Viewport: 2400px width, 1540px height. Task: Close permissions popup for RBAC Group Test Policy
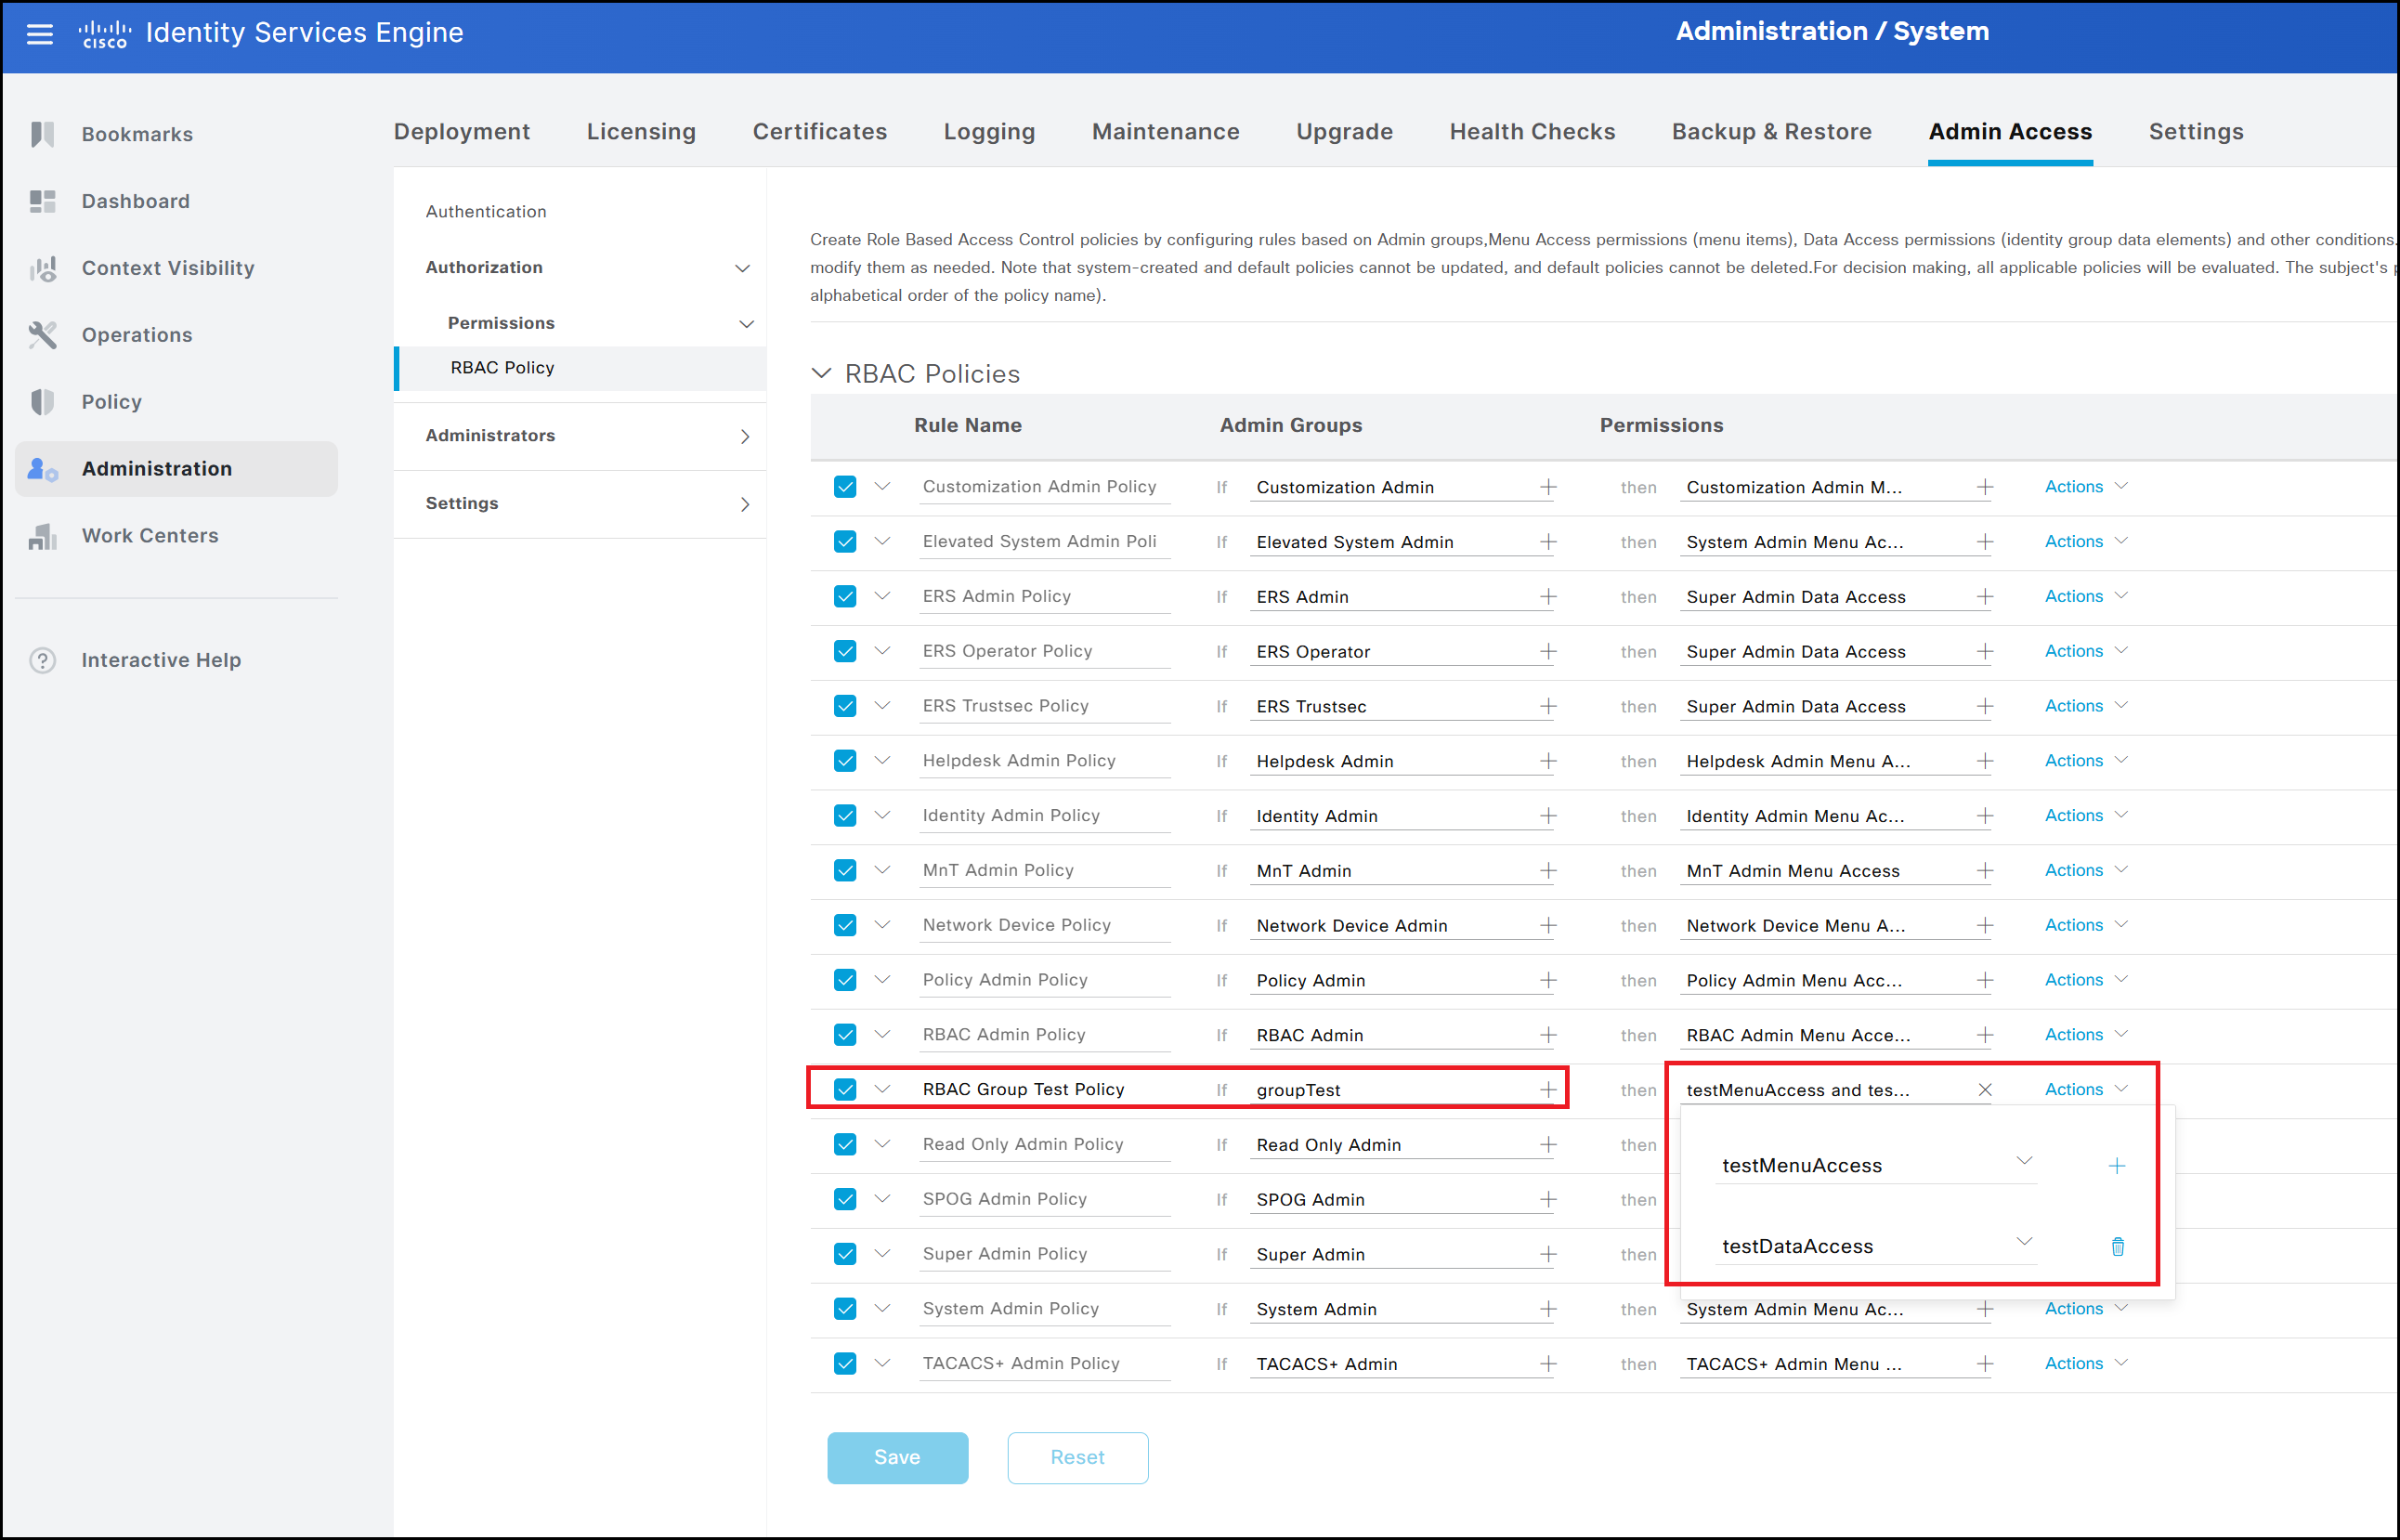(x=1985, y=1090)
